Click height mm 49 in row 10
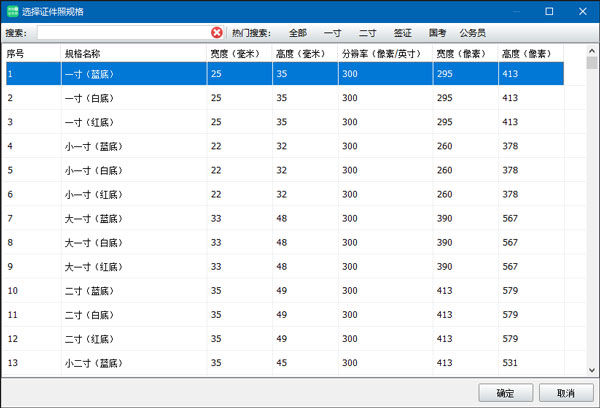The width and height of the screenshot is (600, 408). coord(282,291)
